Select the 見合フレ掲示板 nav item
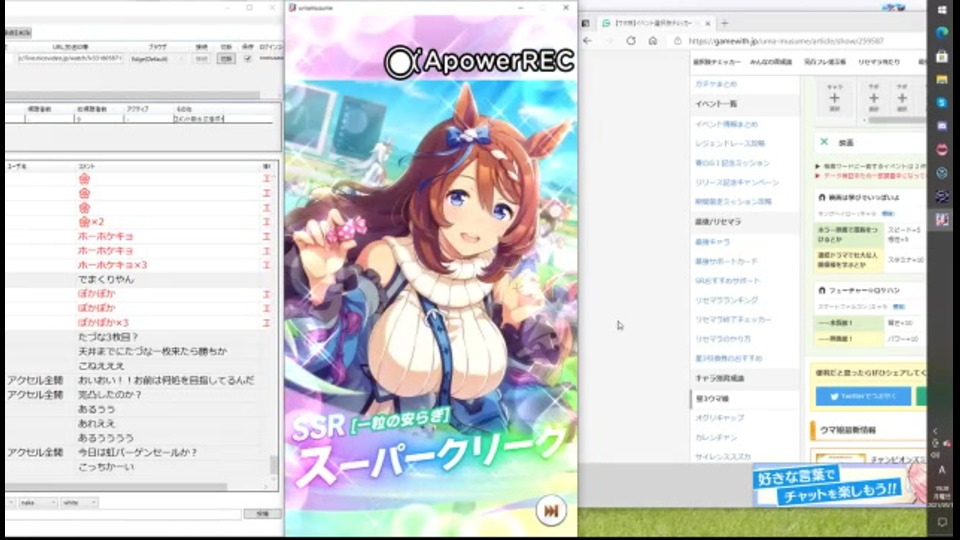This screenshot has height=540, width=960. tap(825, 62)
